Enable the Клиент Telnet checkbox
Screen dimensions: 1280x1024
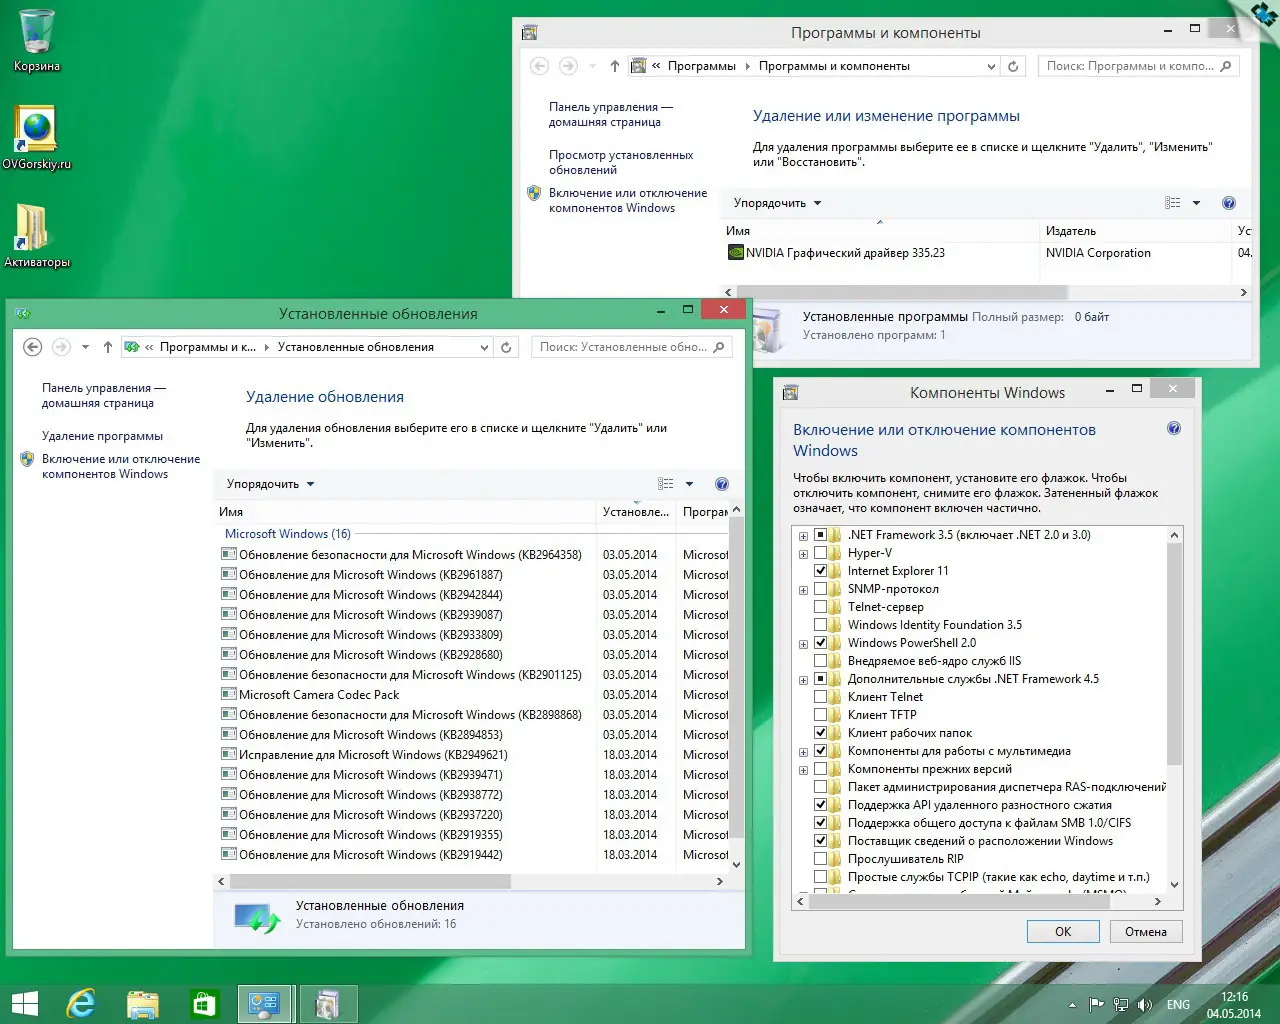(x=820, y=697)
